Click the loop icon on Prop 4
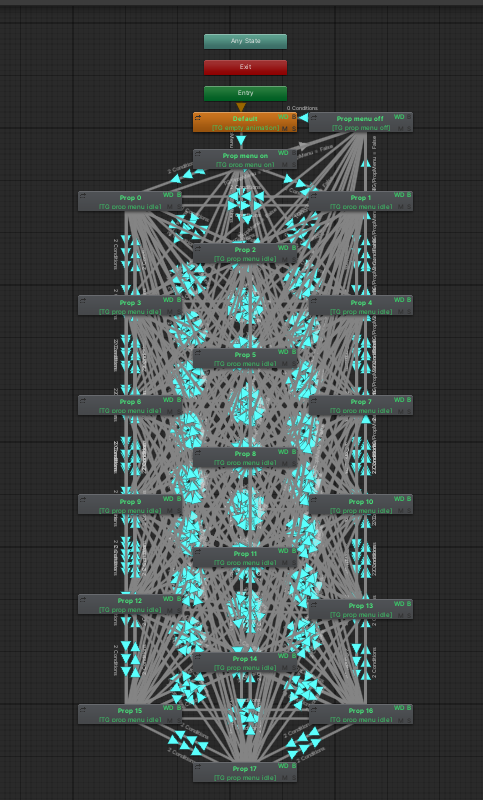The width and height of the screenshot is (483, 800). [314, 301]
